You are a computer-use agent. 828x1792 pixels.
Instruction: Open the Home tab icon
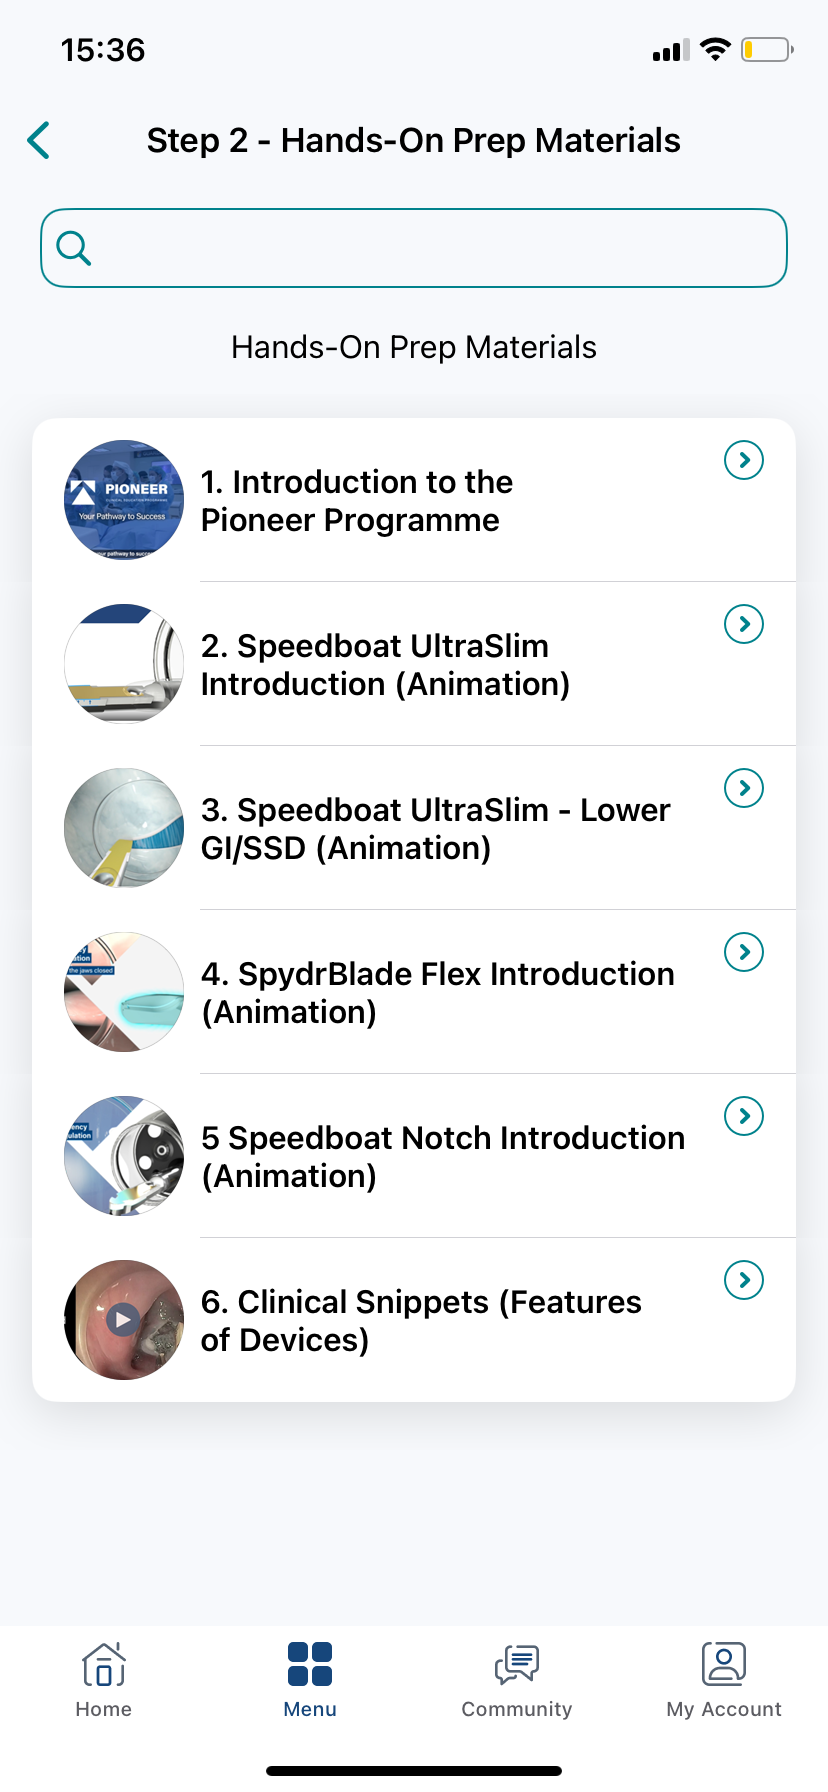104,1665
